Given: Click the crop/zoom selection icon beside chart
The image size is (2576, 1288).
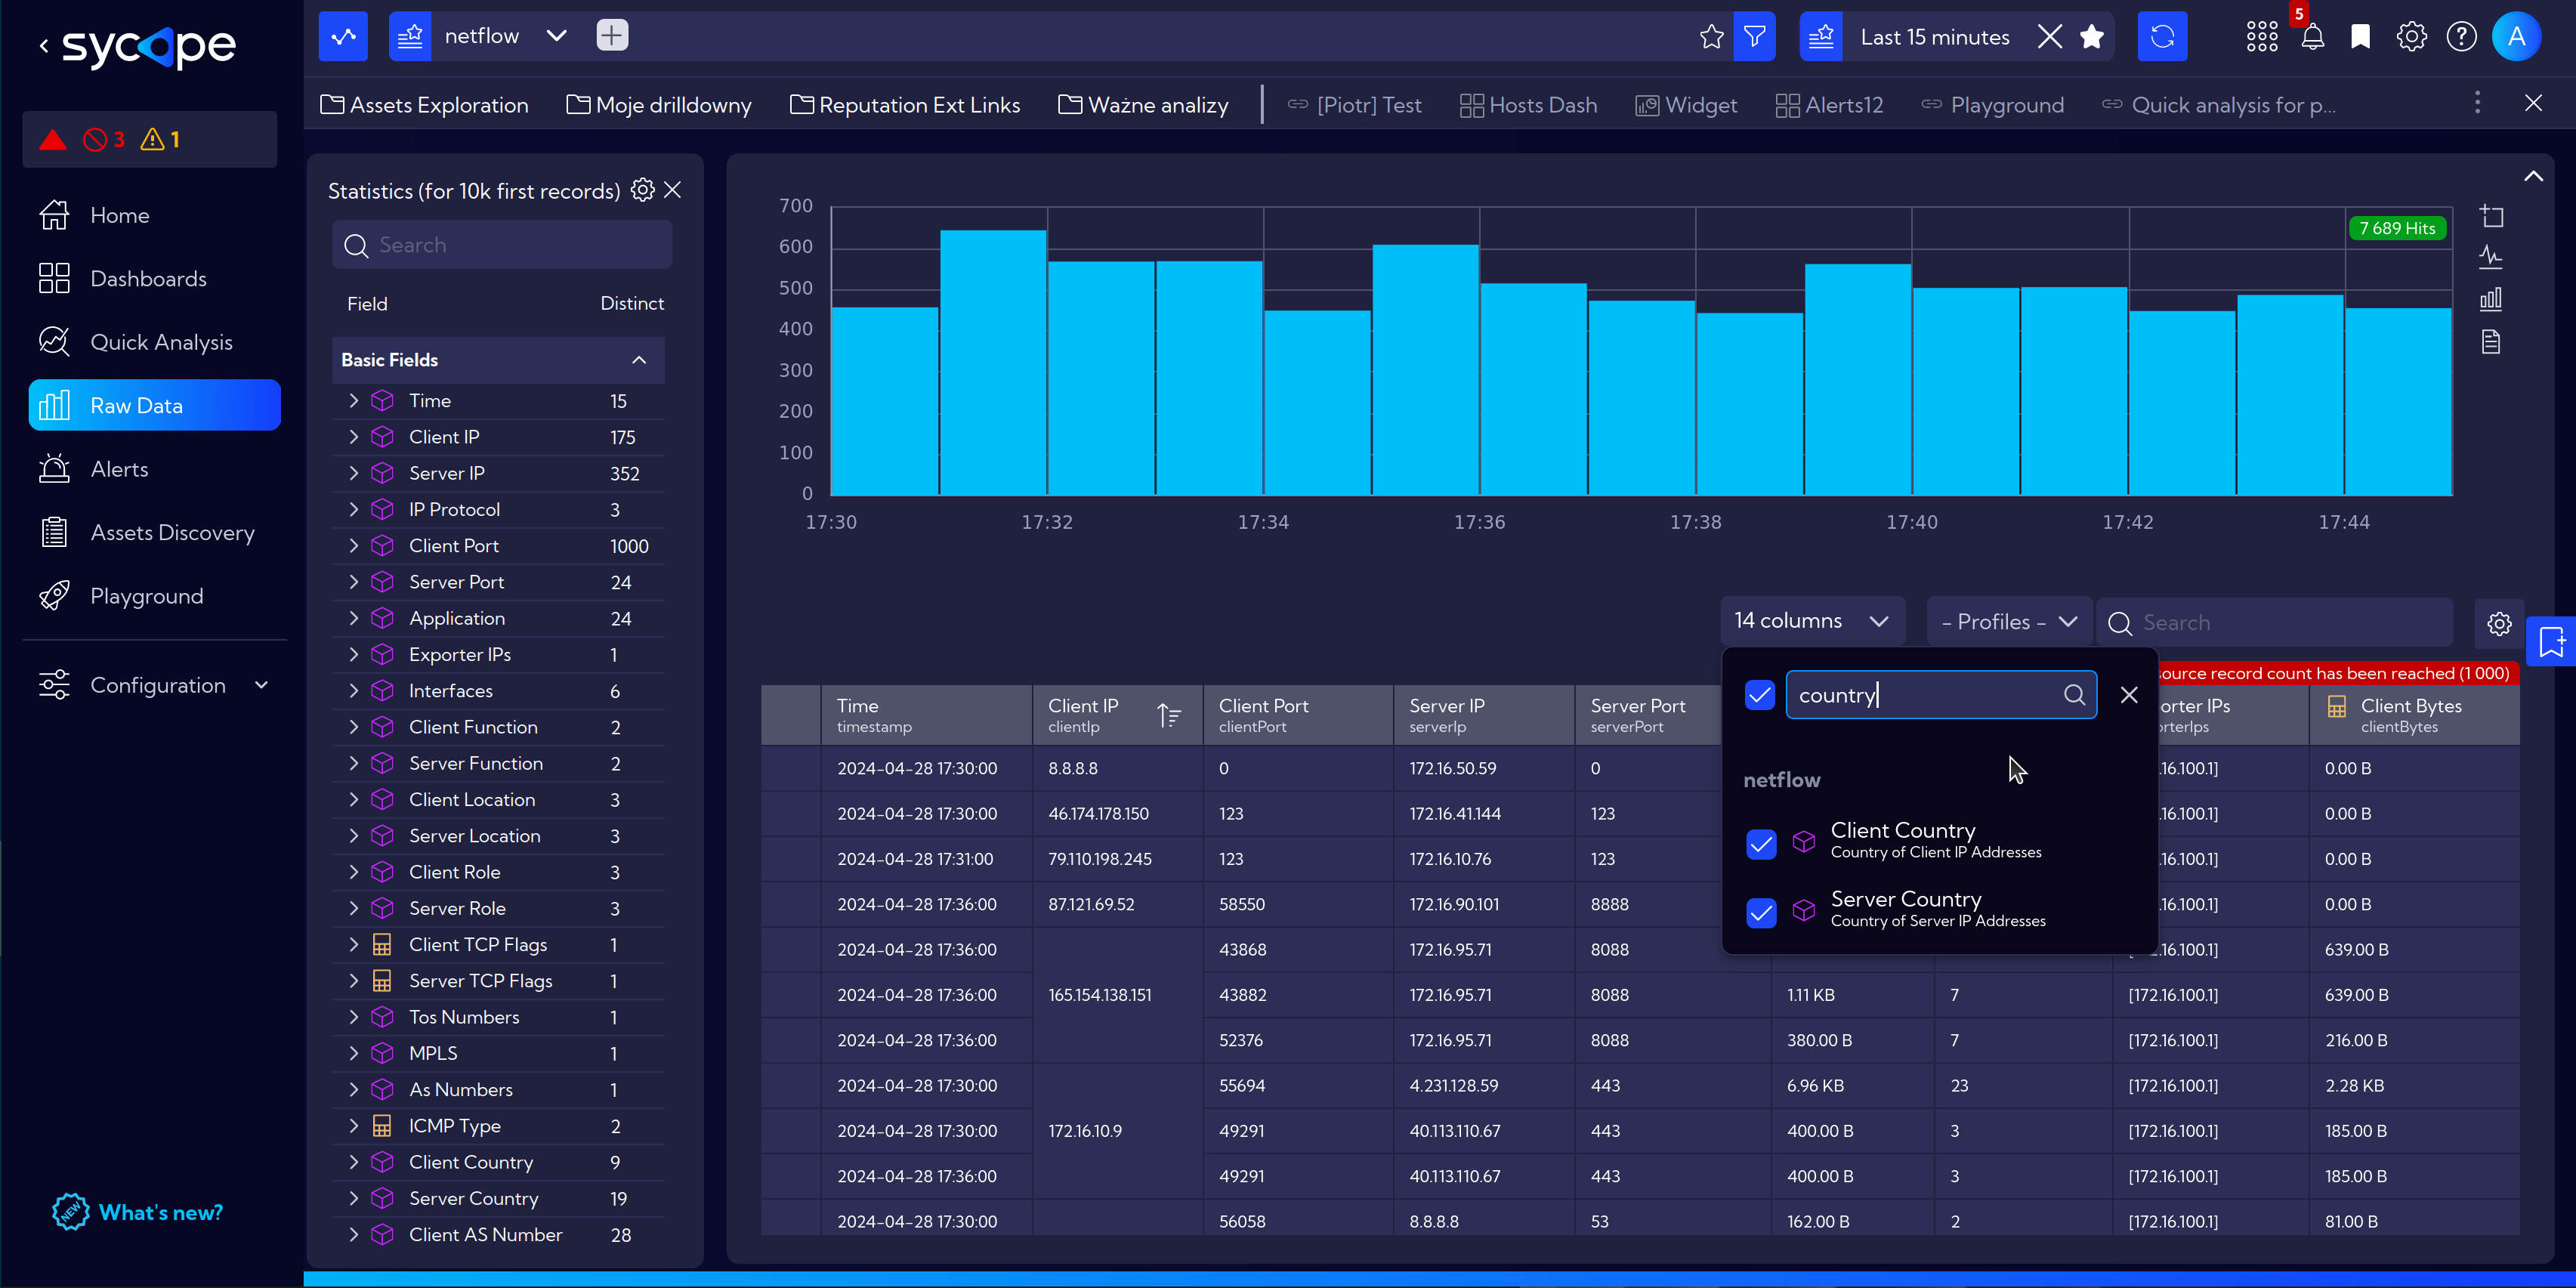Looking at the screenshot, I should tap(2491, 215).
